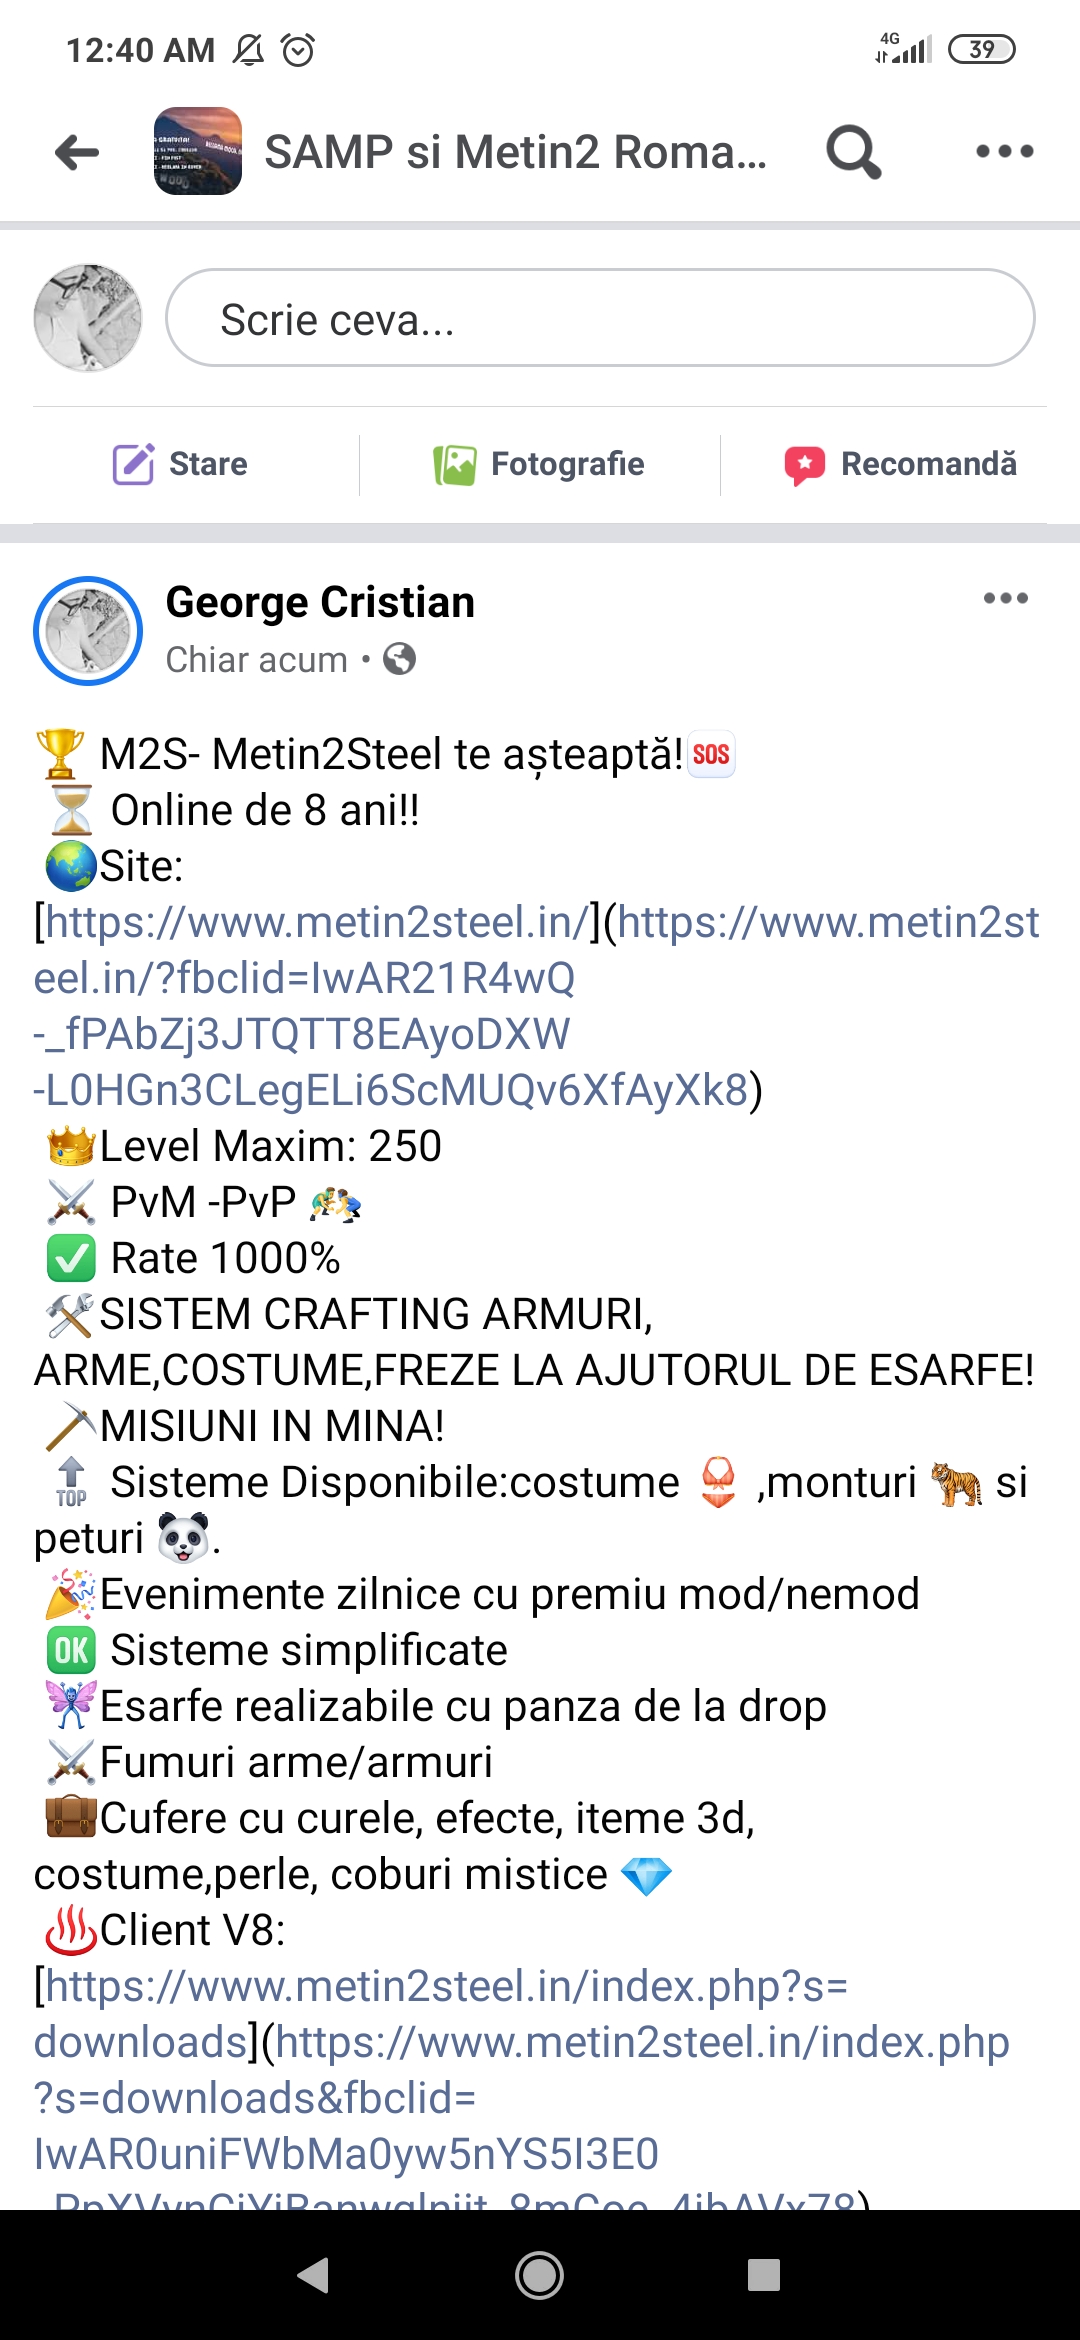The width and height of the screenshot is (1080, 2340).
Task: Tap the Stare pencil icon
Action: [x=133, y=464]
